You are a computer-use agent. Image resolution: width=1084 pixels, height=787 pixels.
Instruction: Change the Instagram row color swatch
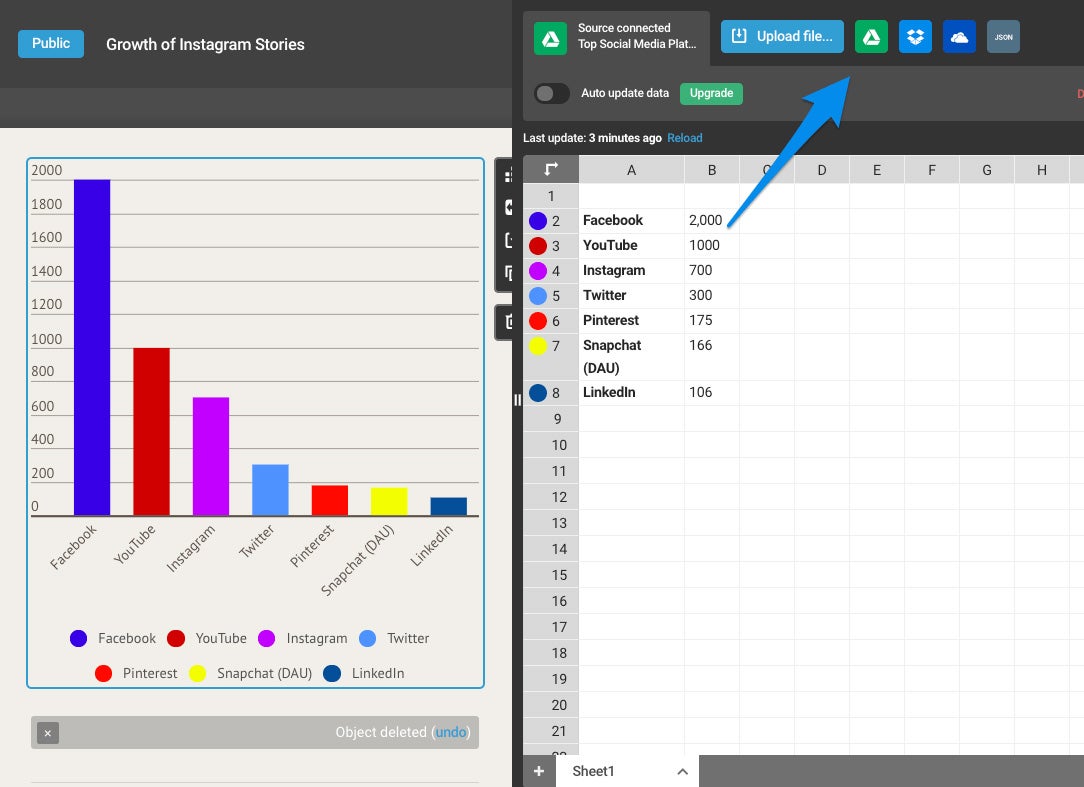(538, 271)
